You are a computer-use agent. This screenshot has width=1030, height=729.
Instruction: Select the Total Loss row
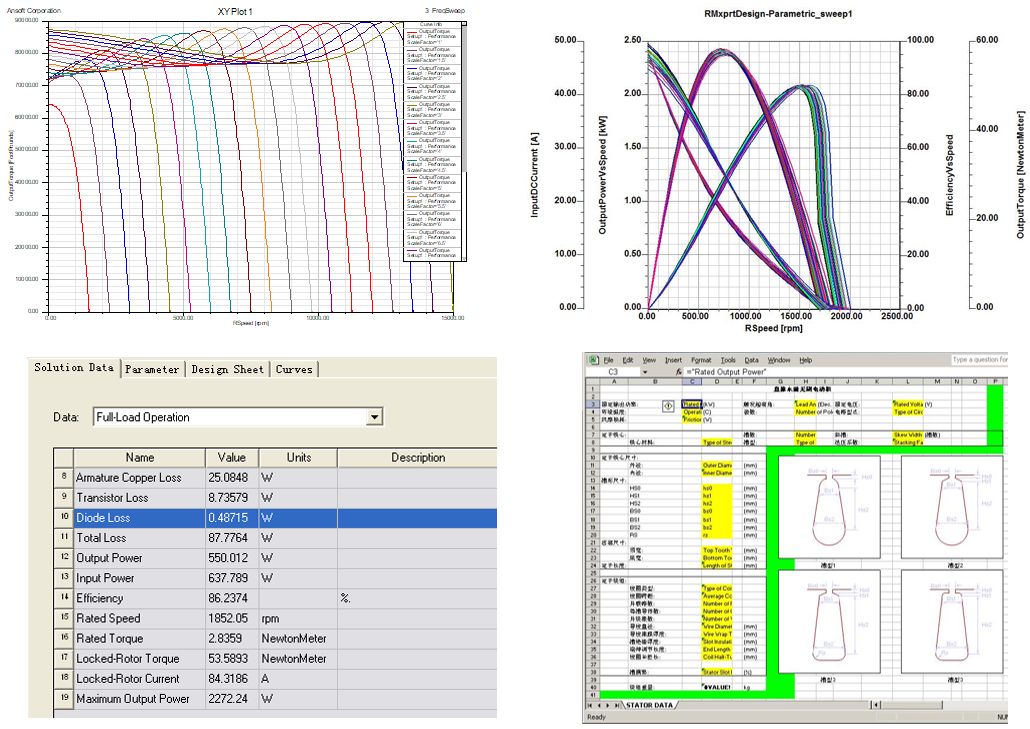(x=276, y=538)
